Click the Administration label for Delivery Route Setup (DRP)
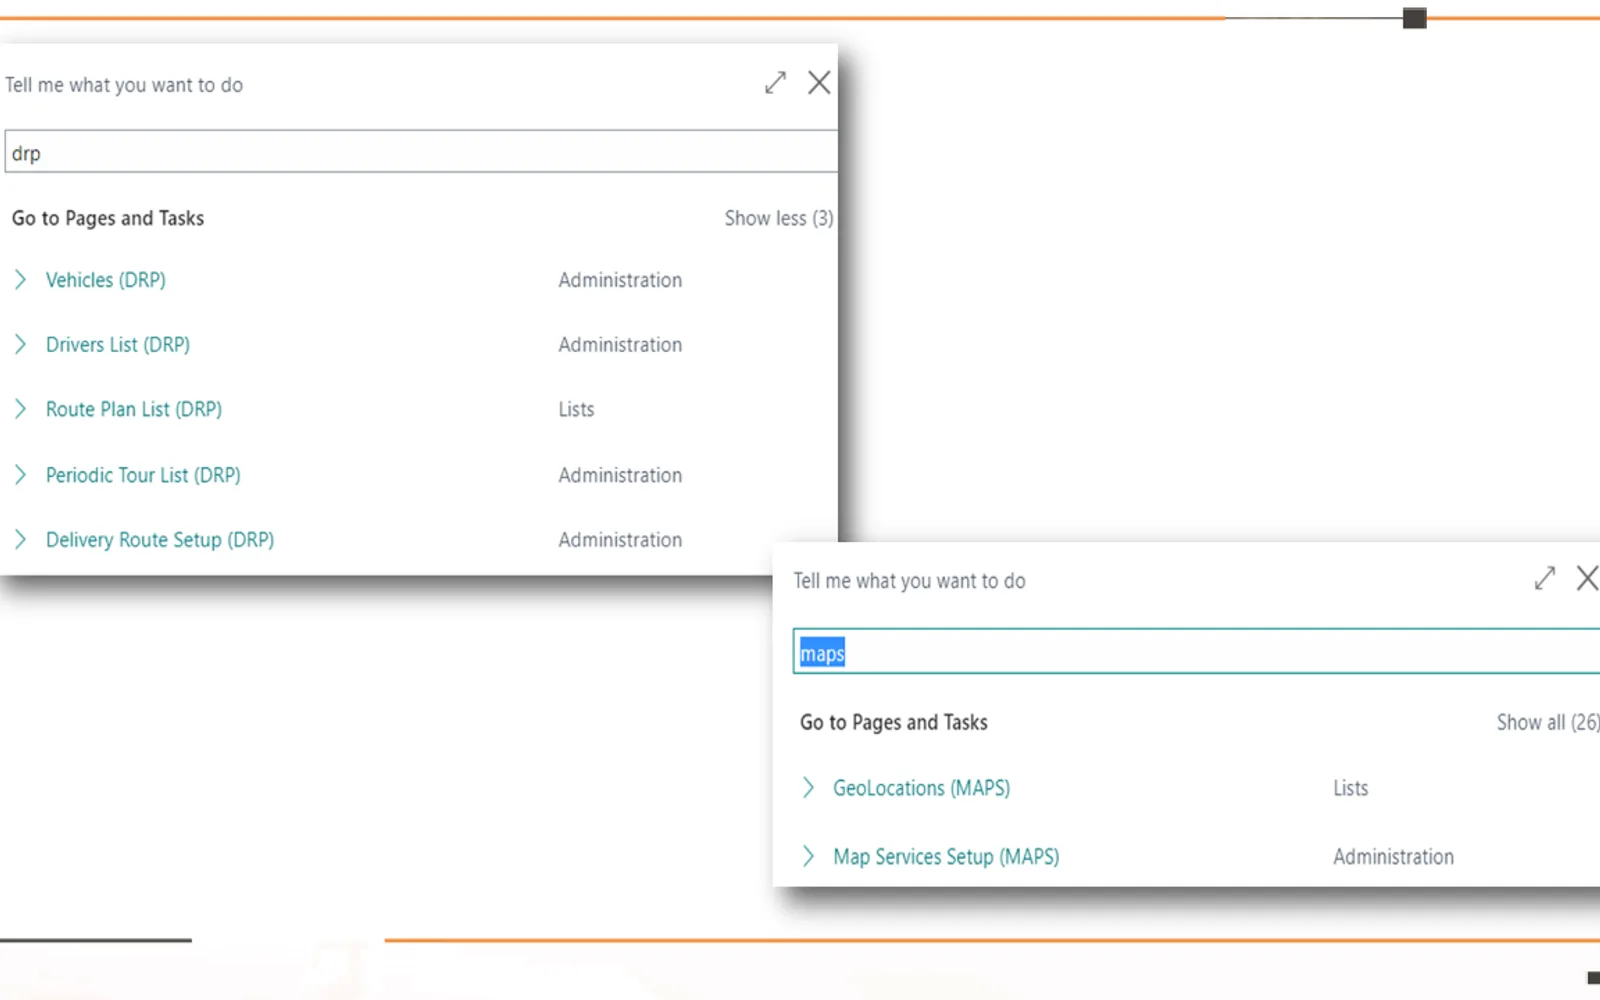The width and height of the screenshot is (1600, 1000). pos(620,540)
